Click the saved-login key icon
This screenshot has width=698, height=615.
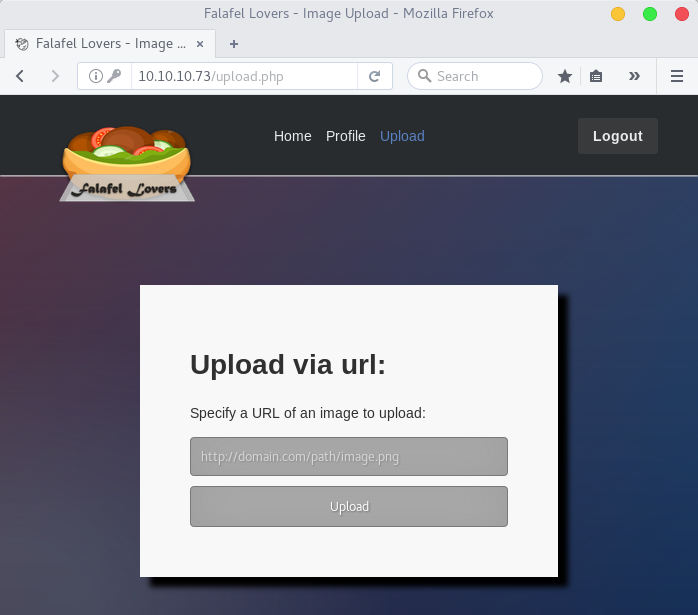click(x=114, y=76)
